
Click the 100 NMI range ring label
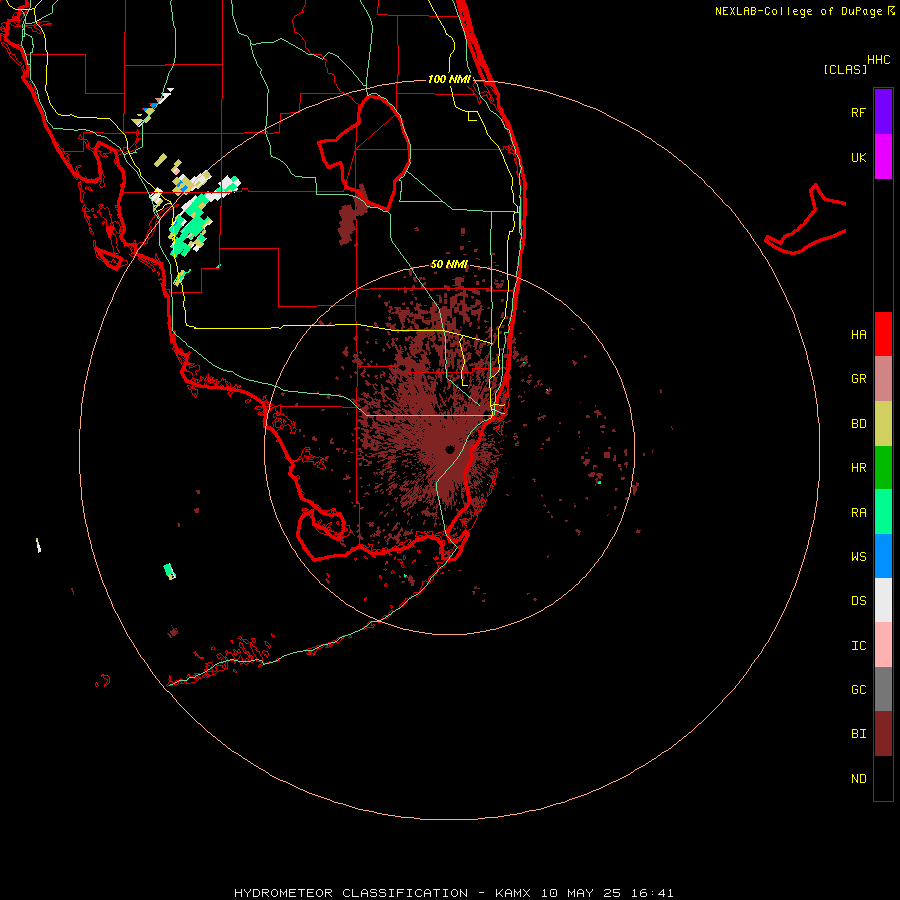tap(449, 79)
